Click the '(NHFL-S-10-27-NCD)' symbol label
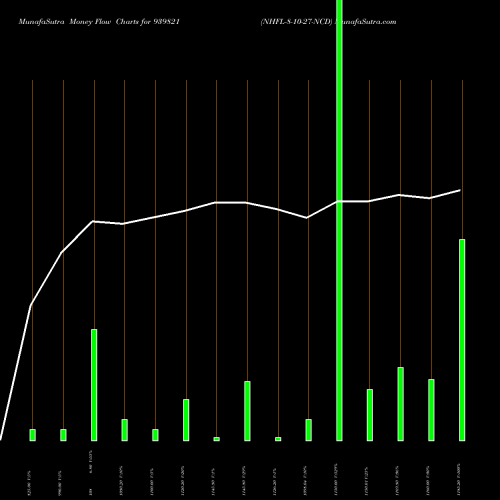Image resolution: width=500 pixels, height=500 pixels. point(297,22)
